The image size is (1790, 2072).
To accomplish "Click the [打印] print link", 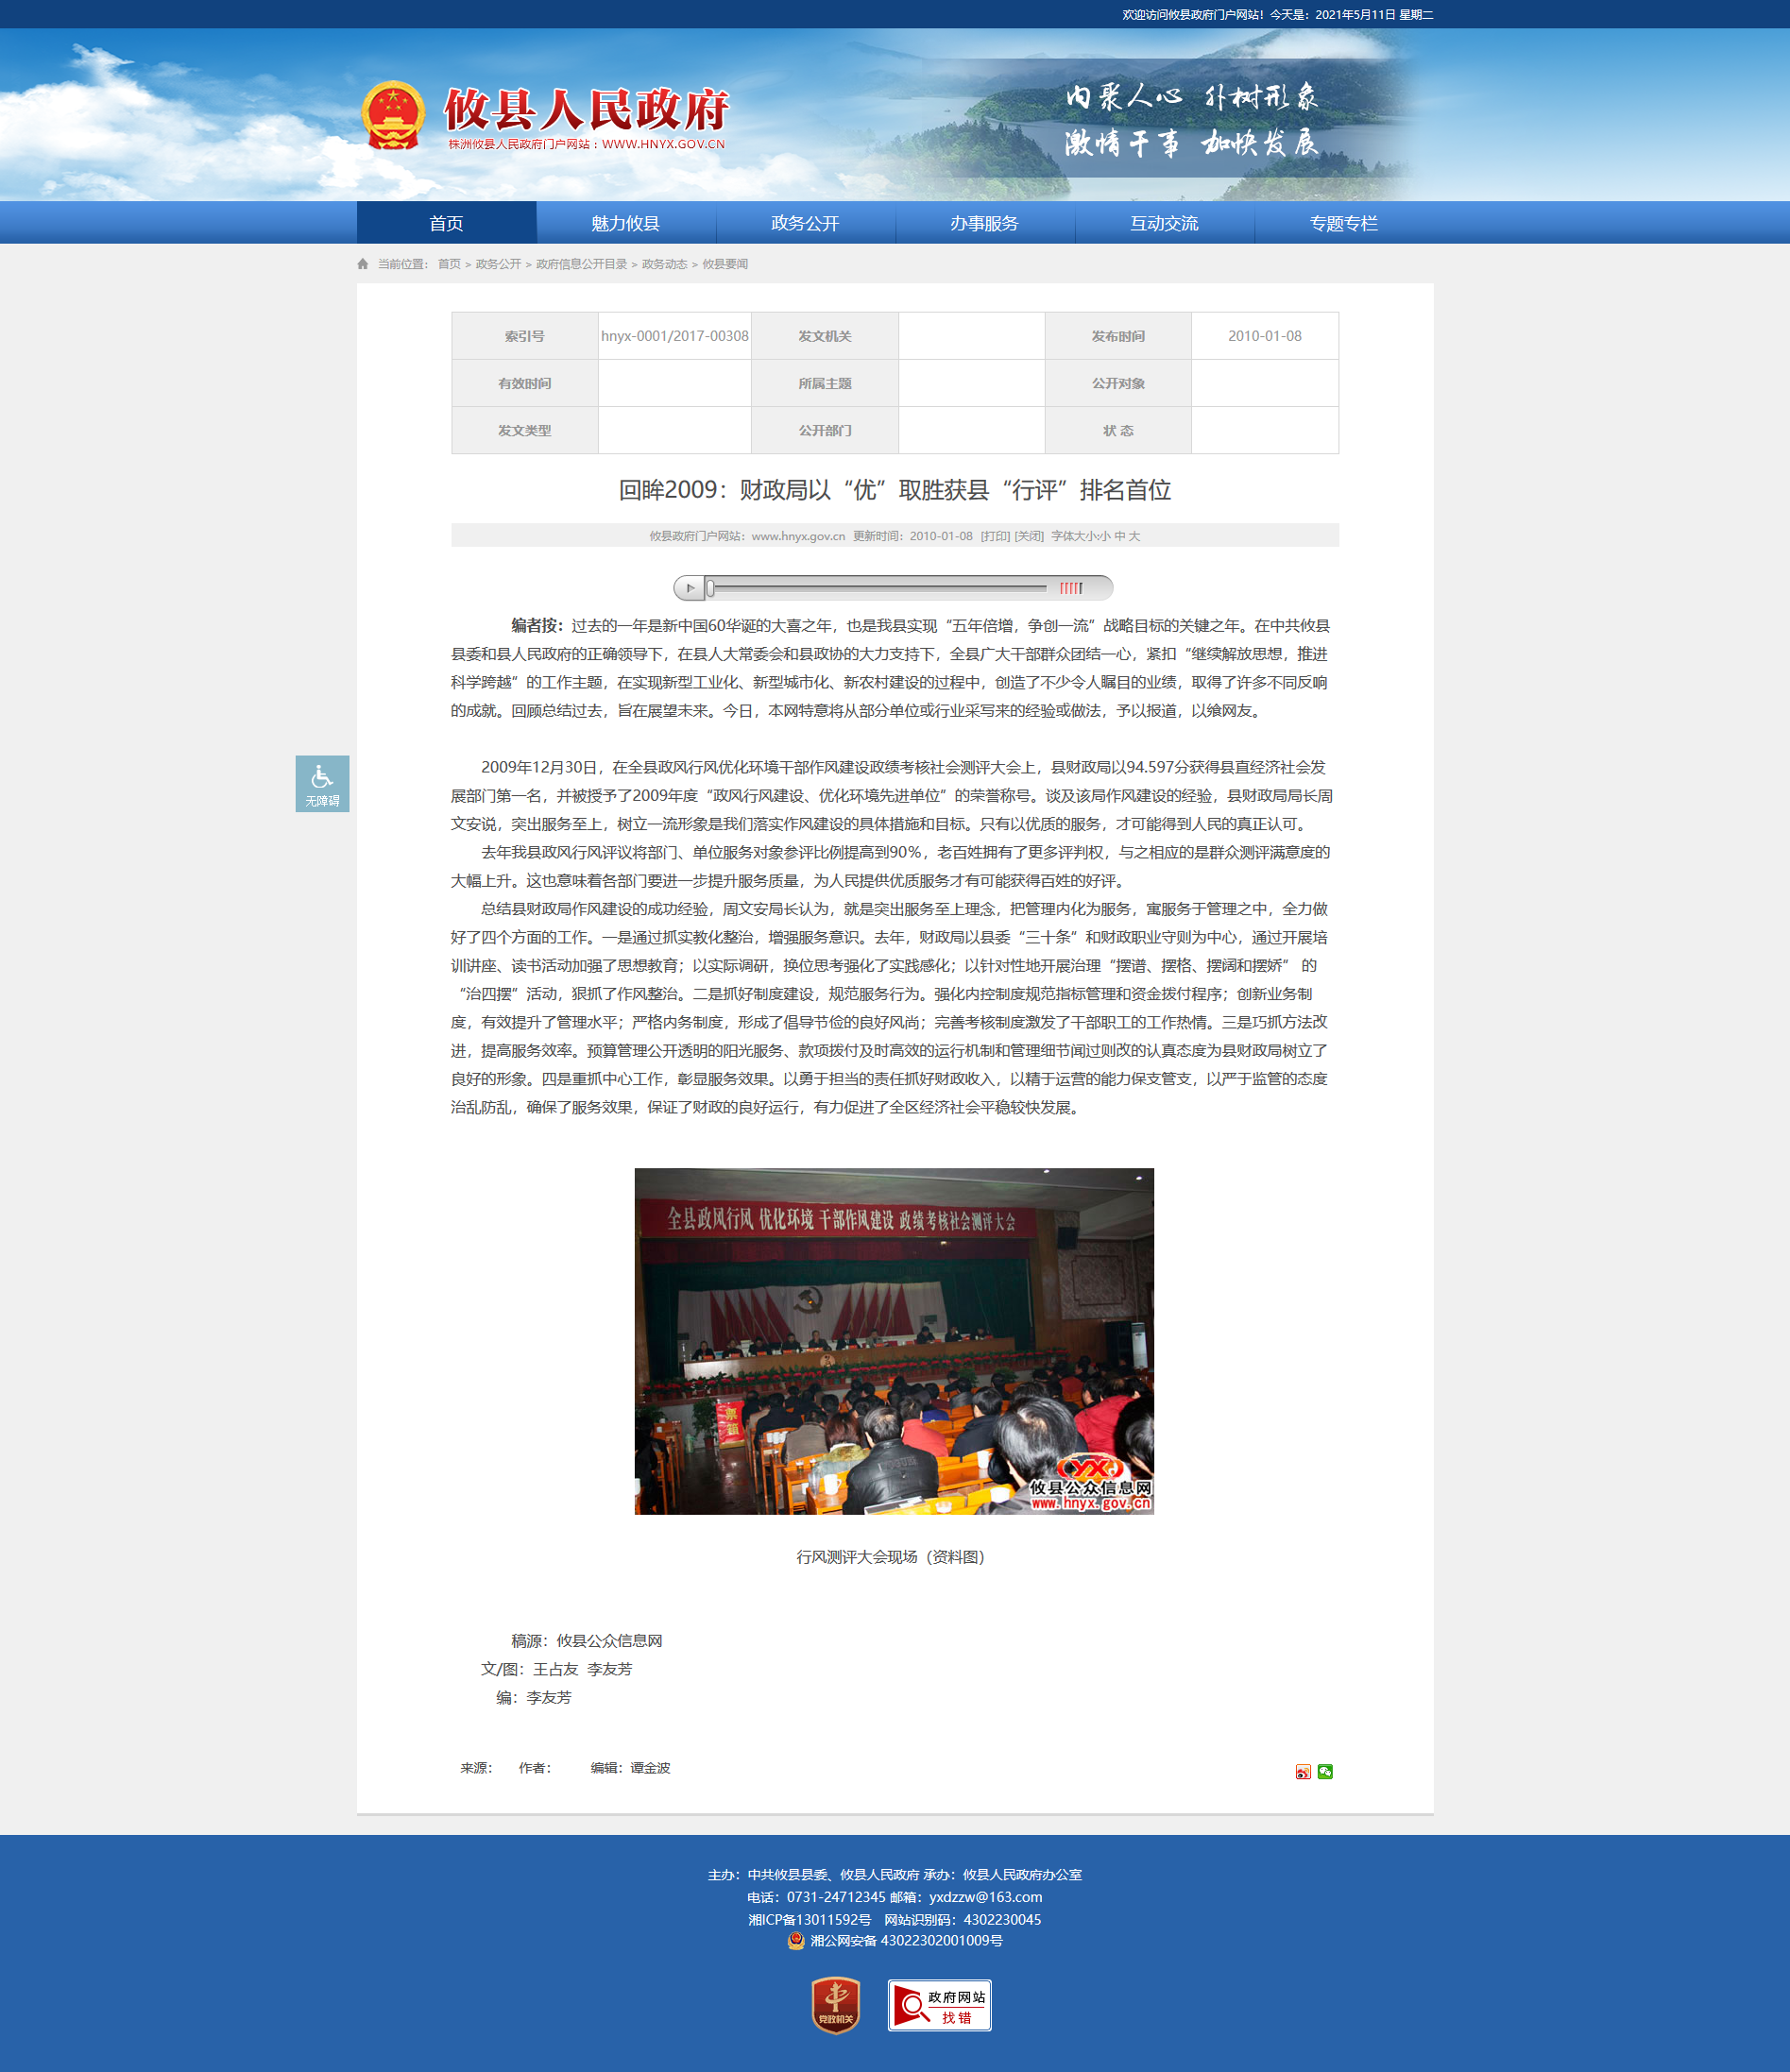I will pos(995,536).
